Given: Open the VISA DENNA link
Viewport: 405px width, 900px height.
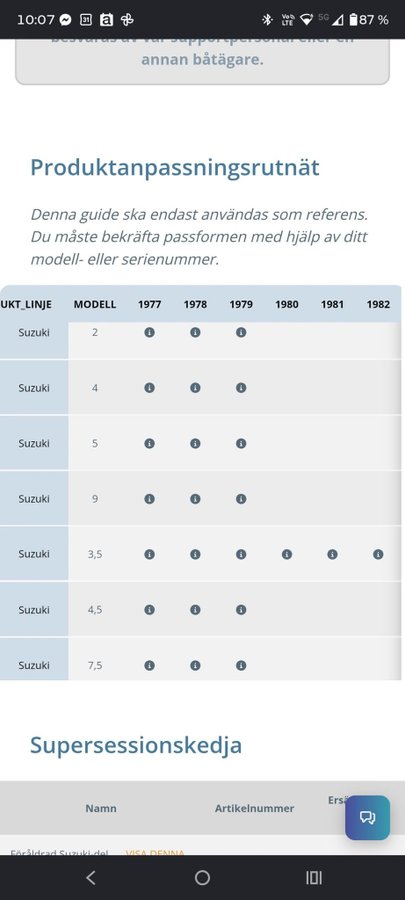Looking at the screenshot, I should [x=155, y=853].
